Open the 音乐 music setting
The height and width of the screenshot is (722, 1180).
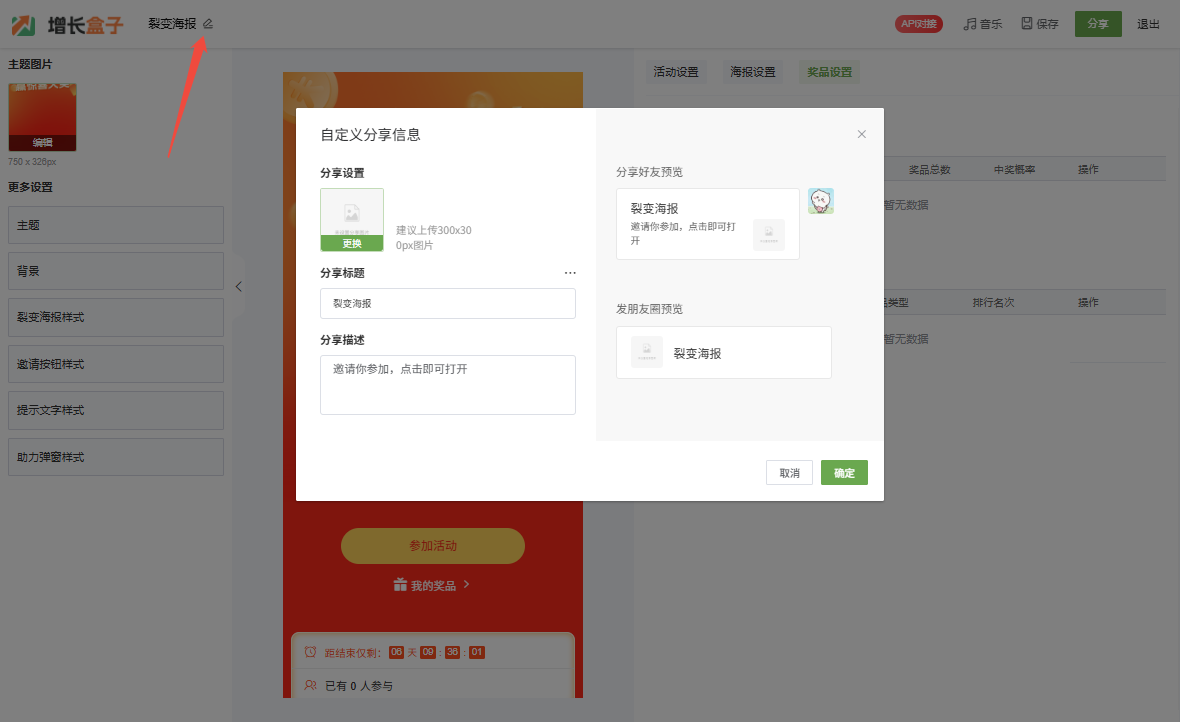point(982,24)
